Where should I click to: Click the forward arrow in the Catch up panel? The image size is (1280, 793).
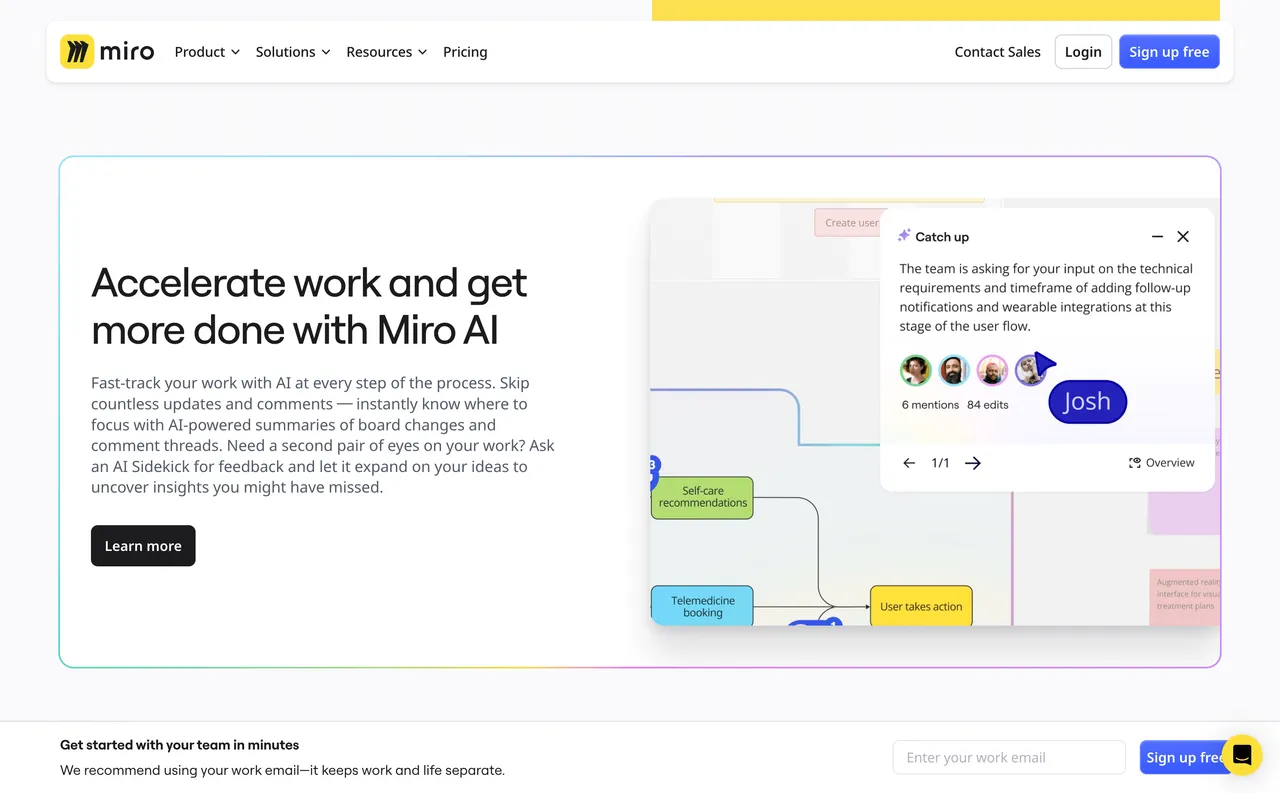972,463
